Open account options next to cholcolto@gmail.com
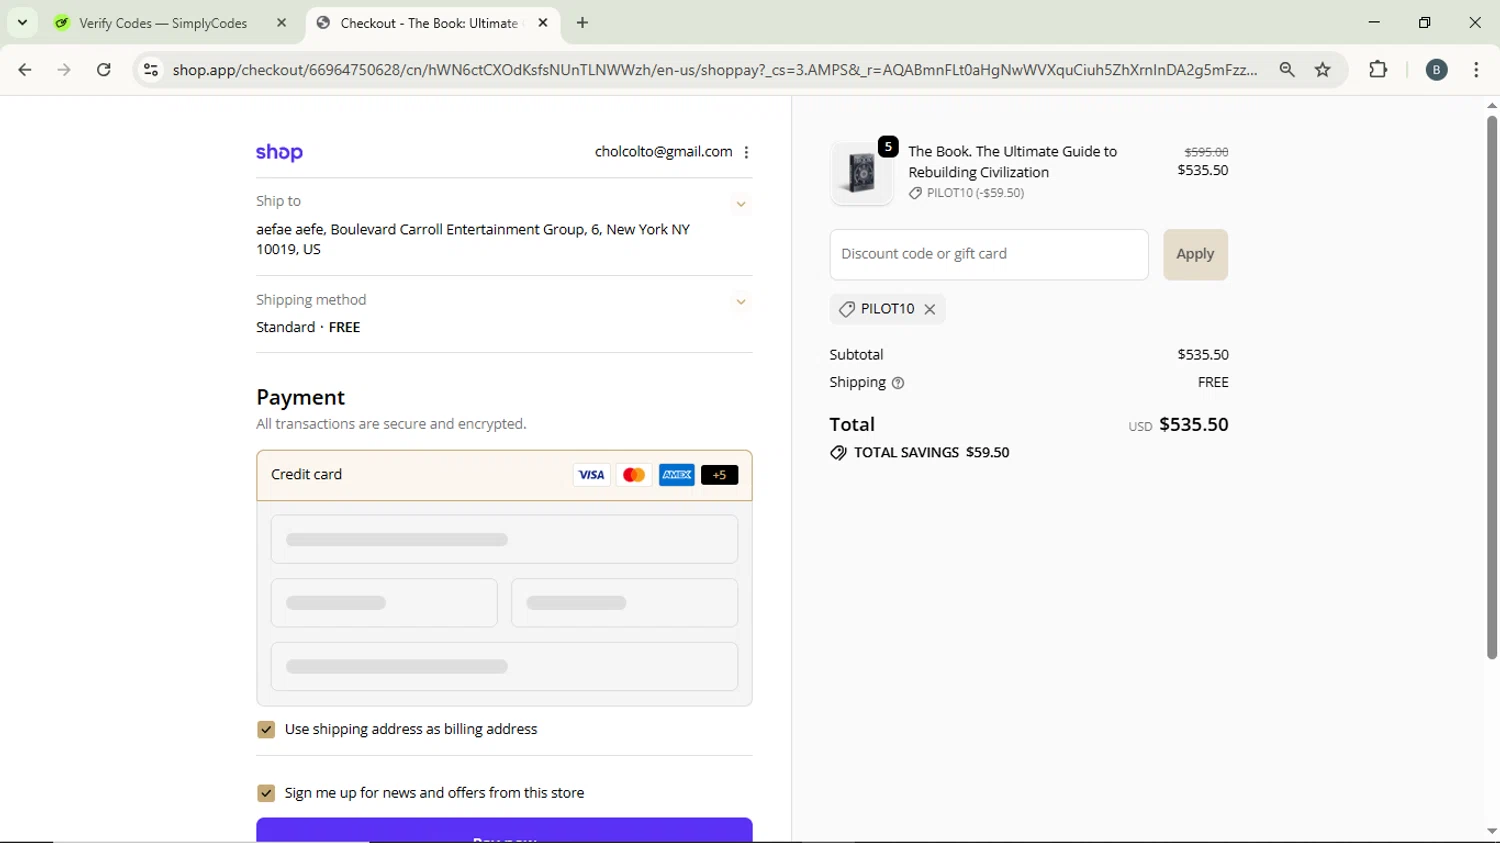 click(746, 152)
